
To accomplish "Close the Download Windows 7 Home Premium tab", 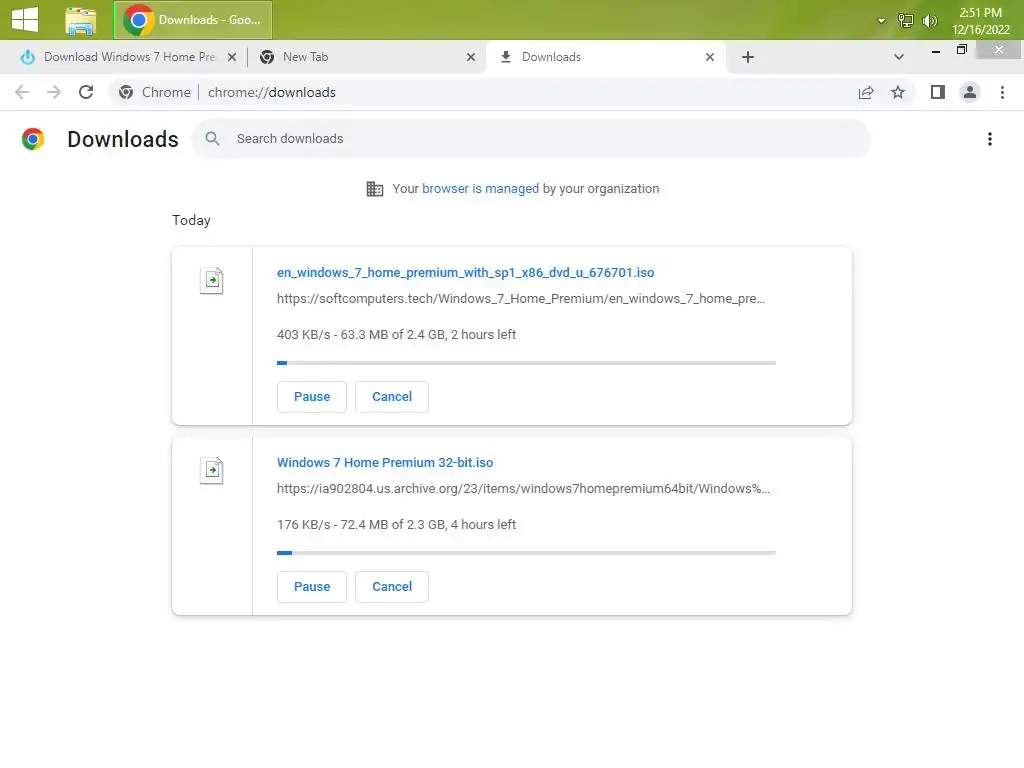I will click(x=232, y=57).
